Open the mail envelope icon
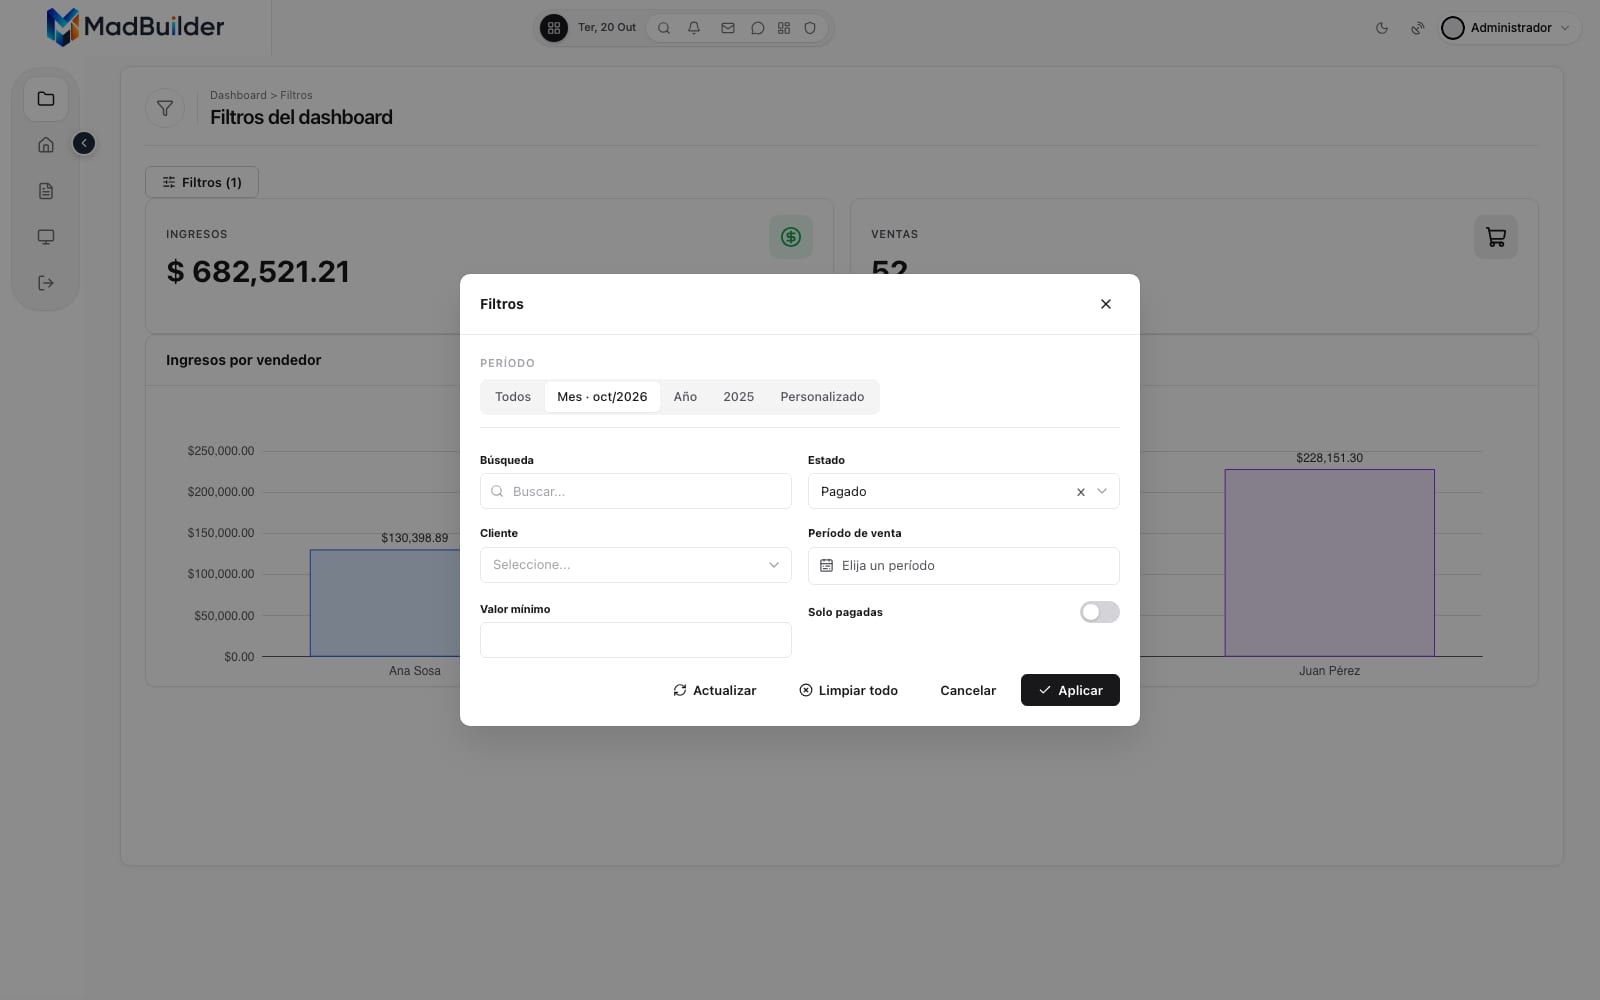The height and width of the screenshot is (1000, 1600). [728, 28]
